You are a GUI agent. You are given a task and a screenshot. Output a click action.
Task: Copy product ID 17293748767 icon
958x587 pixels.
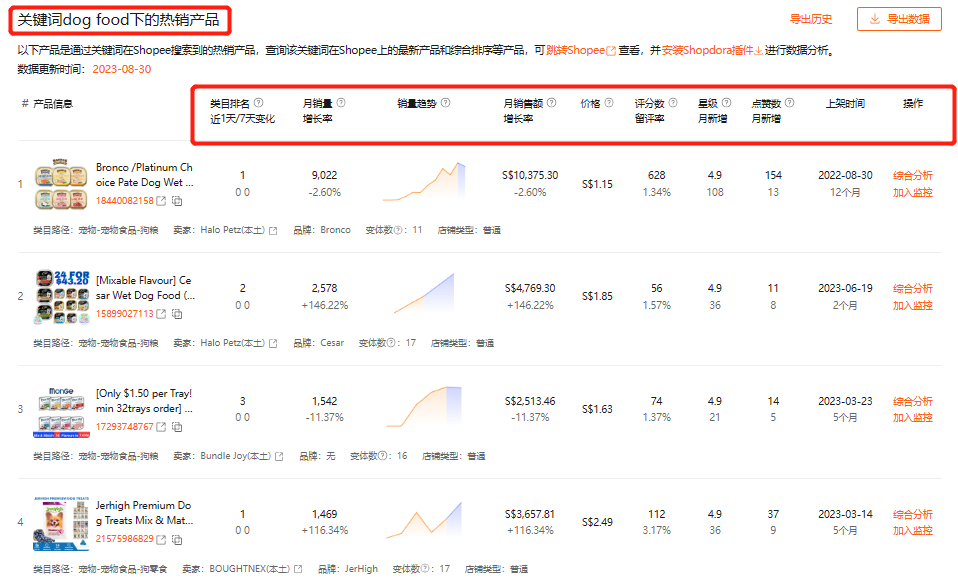(177, 427)
